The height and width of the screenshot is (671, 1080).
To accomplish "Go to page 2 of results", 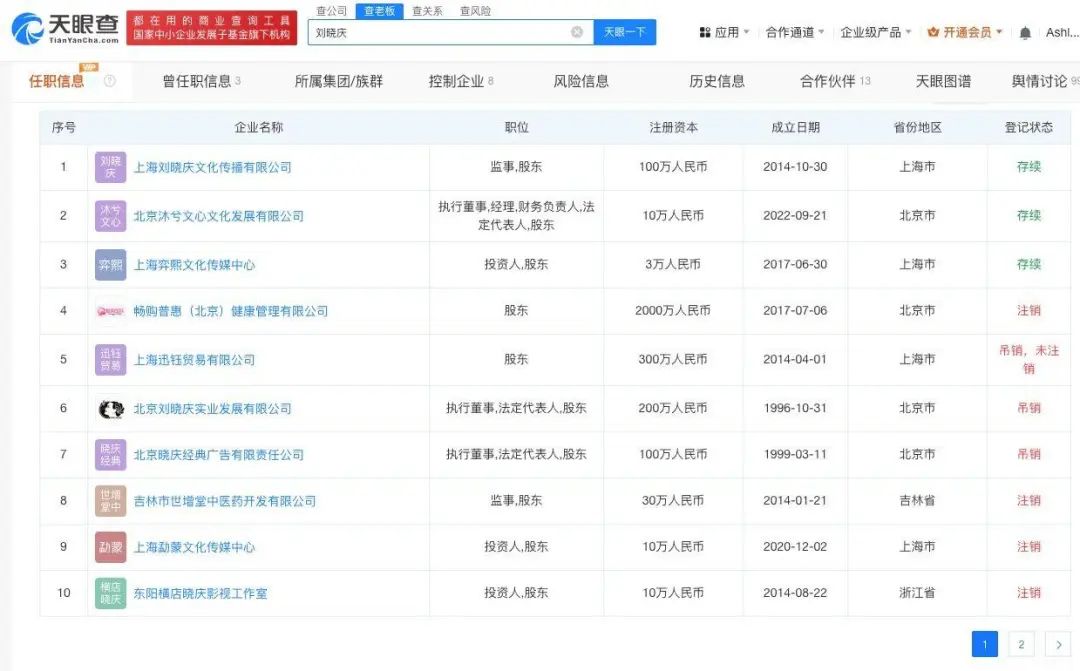I will [1021, 644].
